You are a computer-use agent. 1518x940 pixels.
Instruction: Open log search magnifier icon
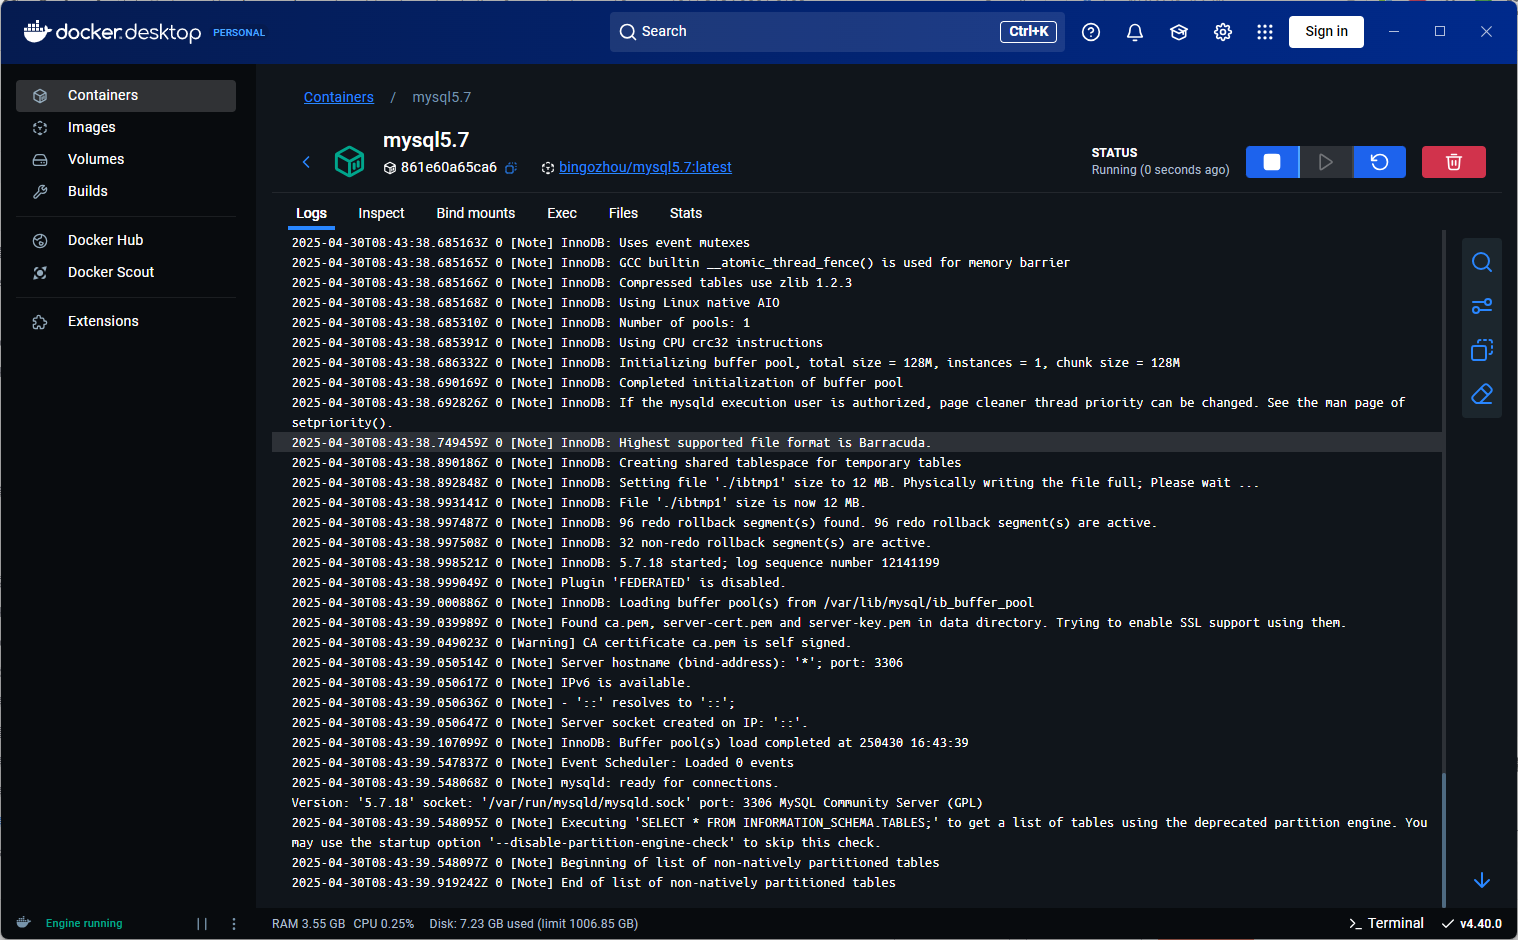pyautogui.click(x=1482, y=262)
